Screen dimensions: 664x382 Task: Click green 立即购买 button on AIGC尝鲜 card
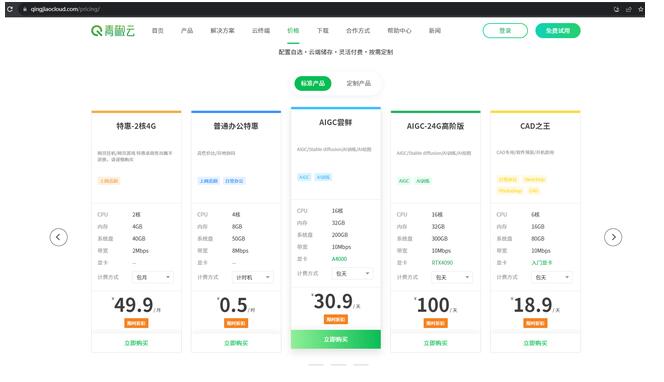(336, 339)
